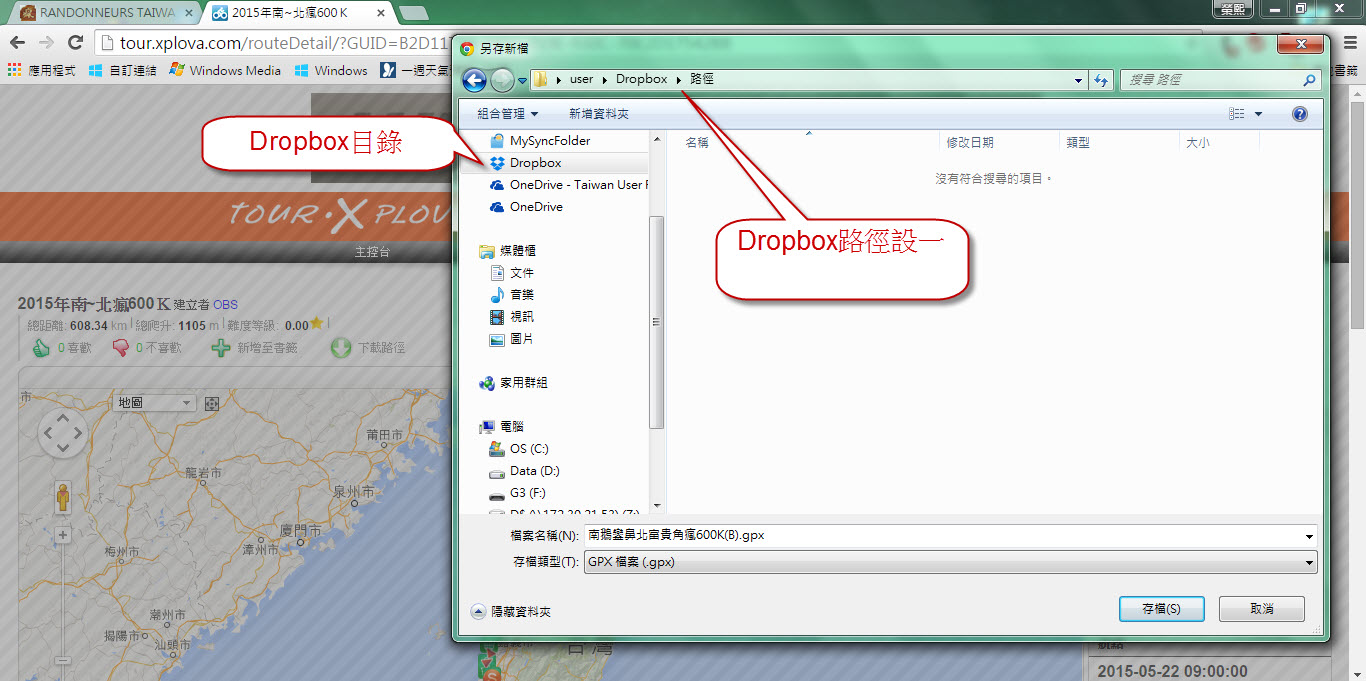1366x681 pixels.
Task: Reload the page in Chrome
Action: pos(75,43)
